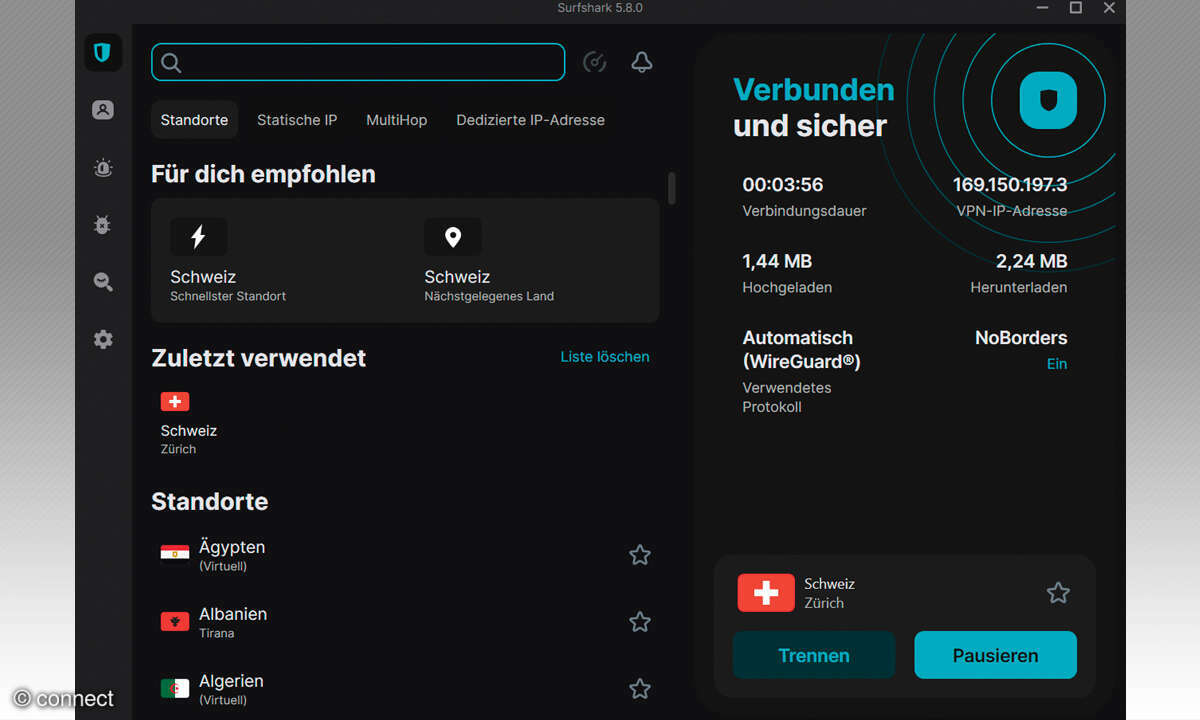The height and width of the screenshot is (720, 1200).
Task: Maximize the Surfshark window
Action: (1076, 8)
